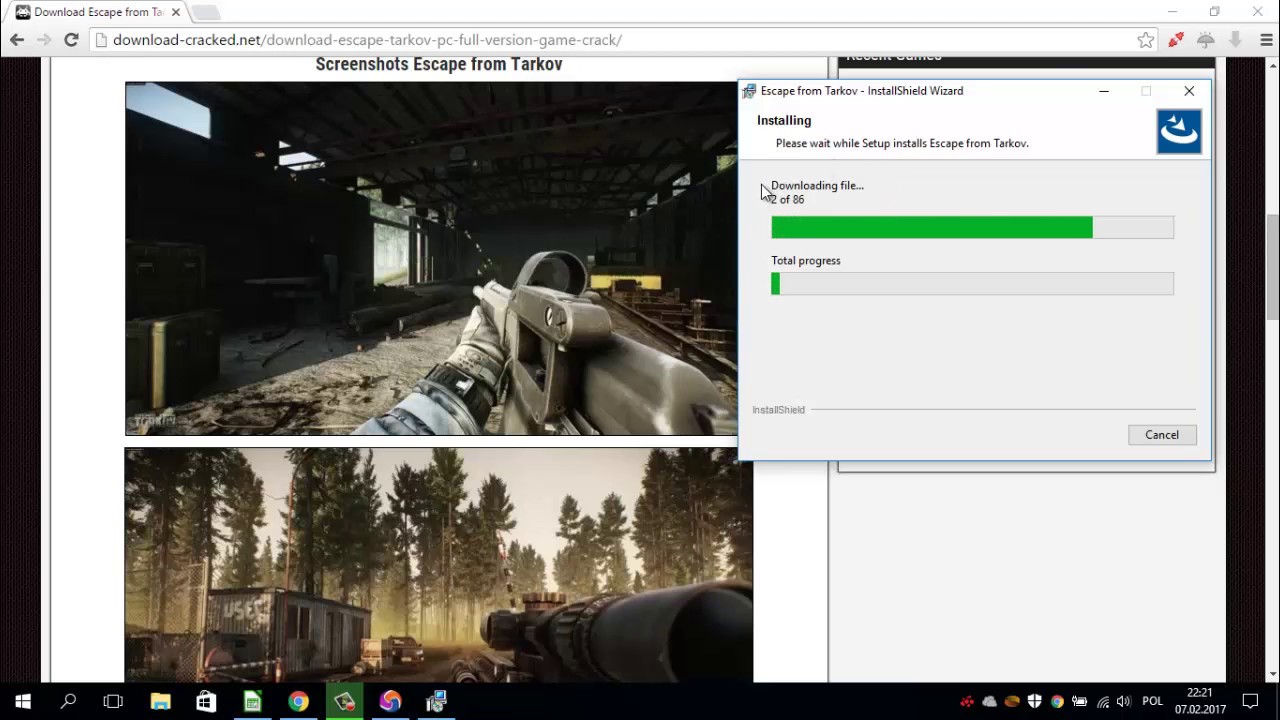
Task: Click the red tray icon in the system tray
Action: 967,702
